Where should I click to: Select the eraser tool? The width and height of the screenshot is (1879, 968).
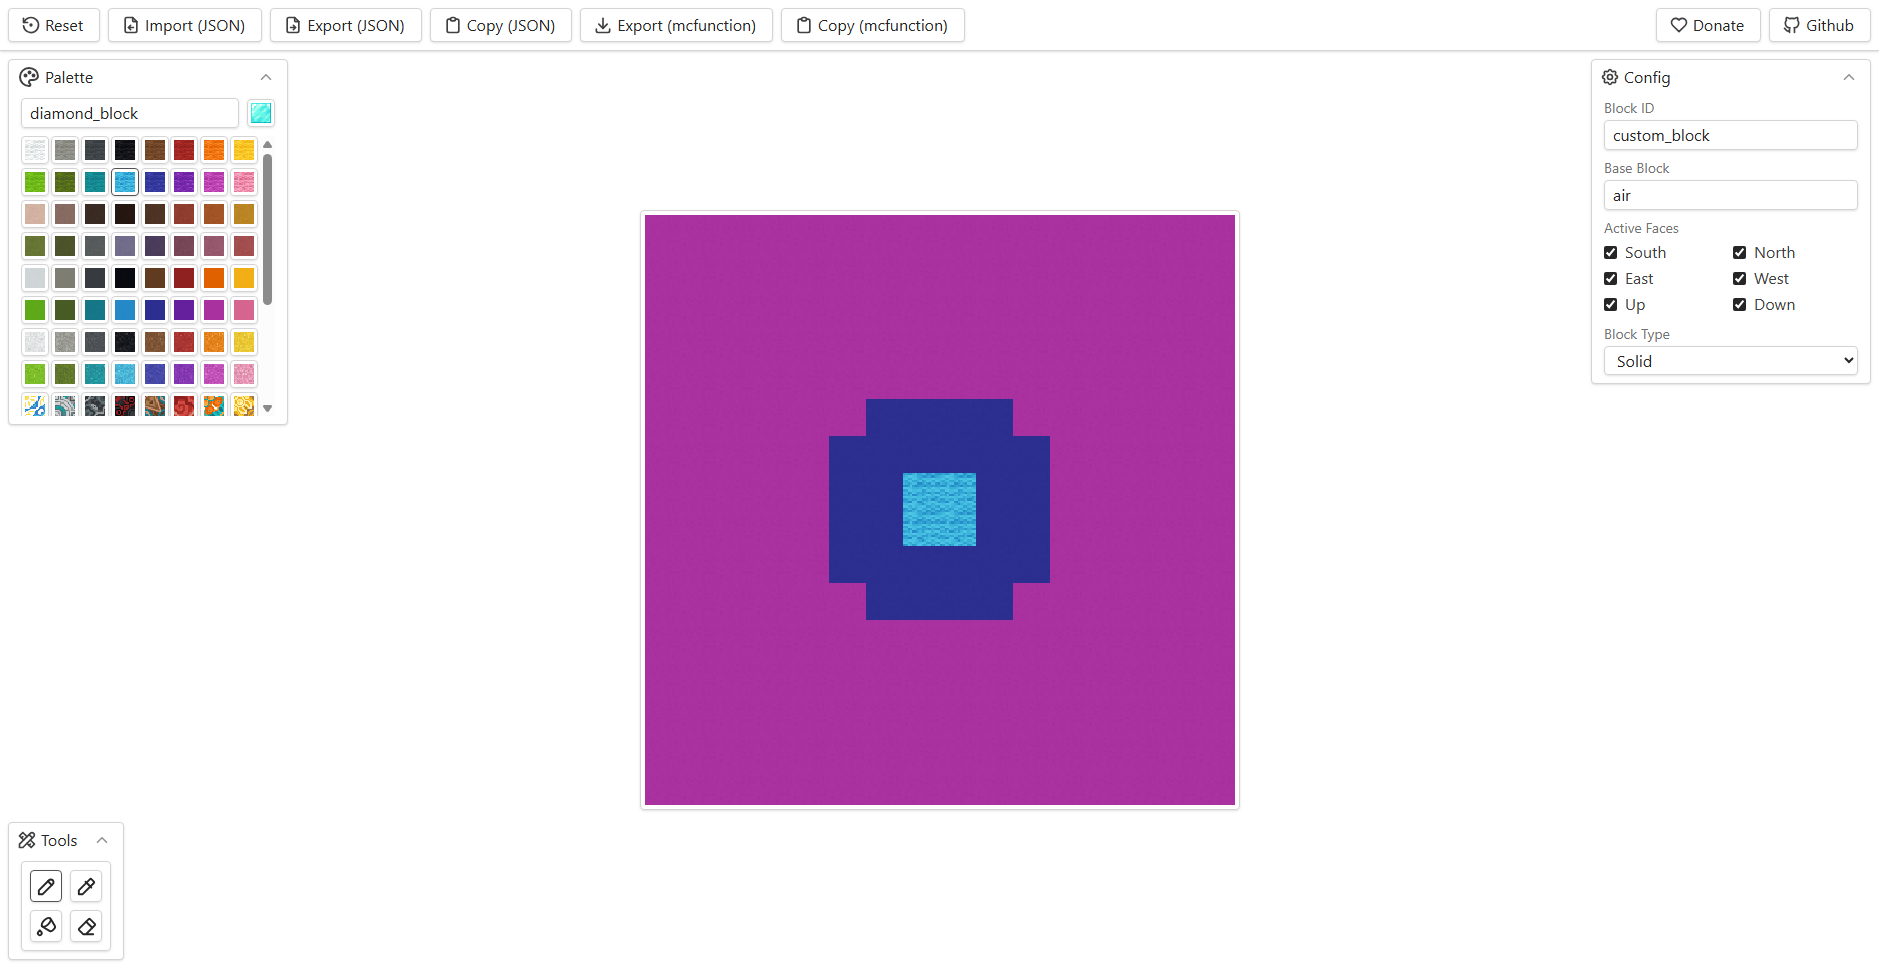tap(87, 927)
